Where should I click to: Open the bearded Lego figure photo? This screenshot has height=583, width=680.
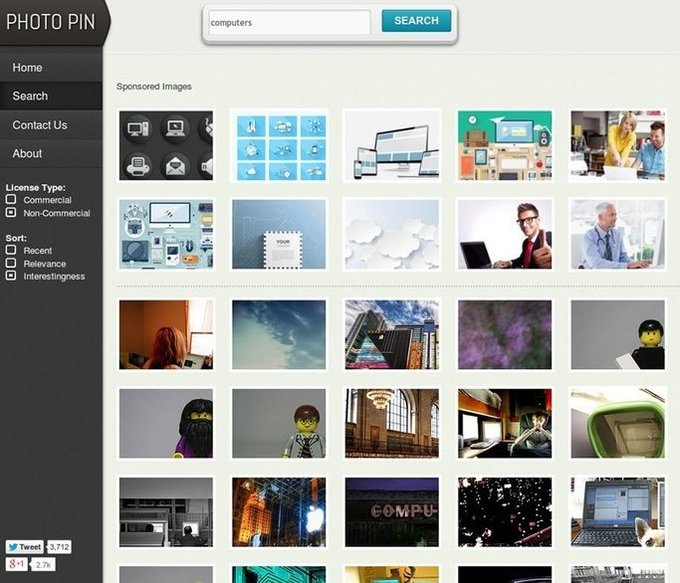pyautogui.click(x=166, y=423)
